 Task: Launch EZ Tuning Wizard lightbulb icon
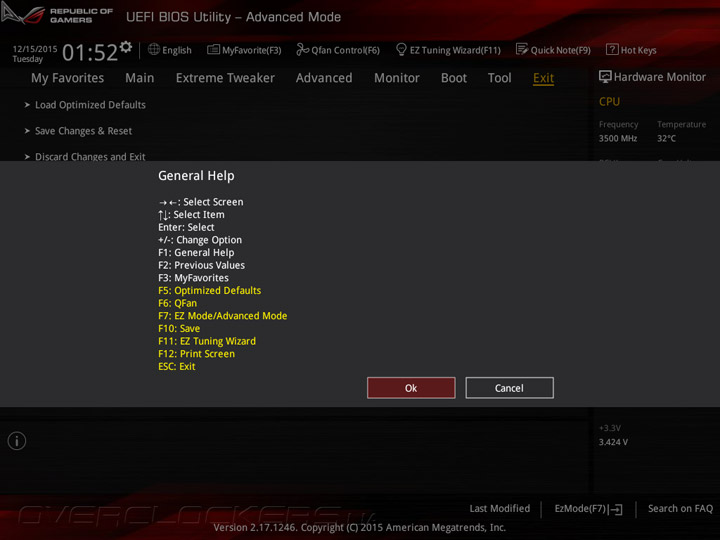pos(401,49)
